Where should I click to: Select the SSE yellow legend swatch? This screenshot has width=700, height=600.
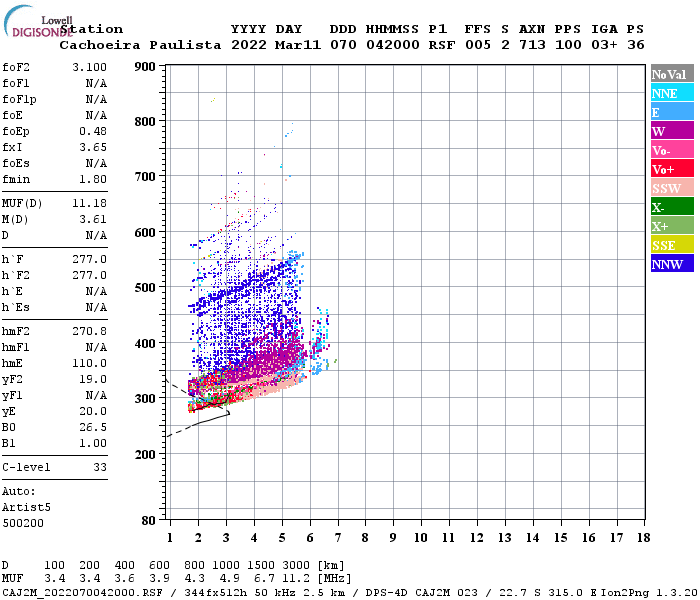coord(672,245)
